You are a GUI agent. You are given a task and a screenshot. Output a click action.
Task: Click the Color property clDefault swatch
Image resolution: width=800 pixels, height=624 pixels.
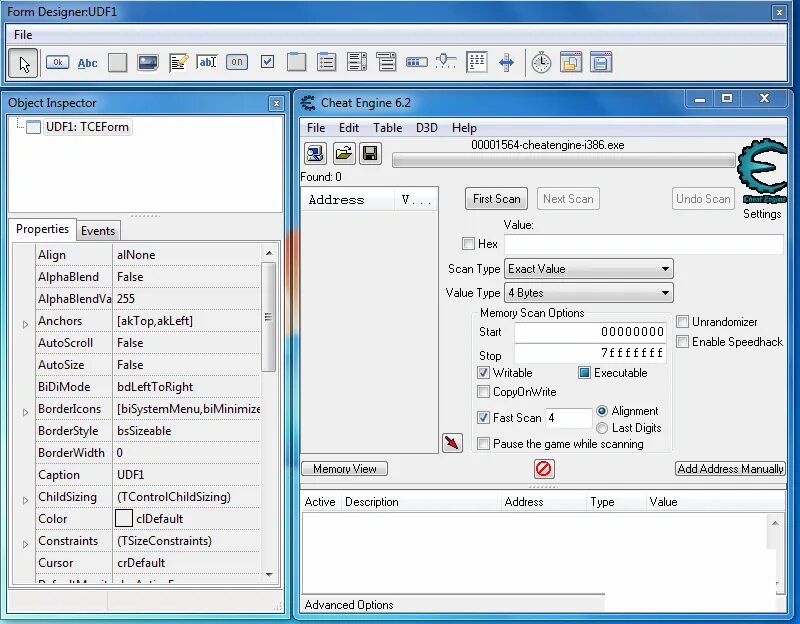124,519
